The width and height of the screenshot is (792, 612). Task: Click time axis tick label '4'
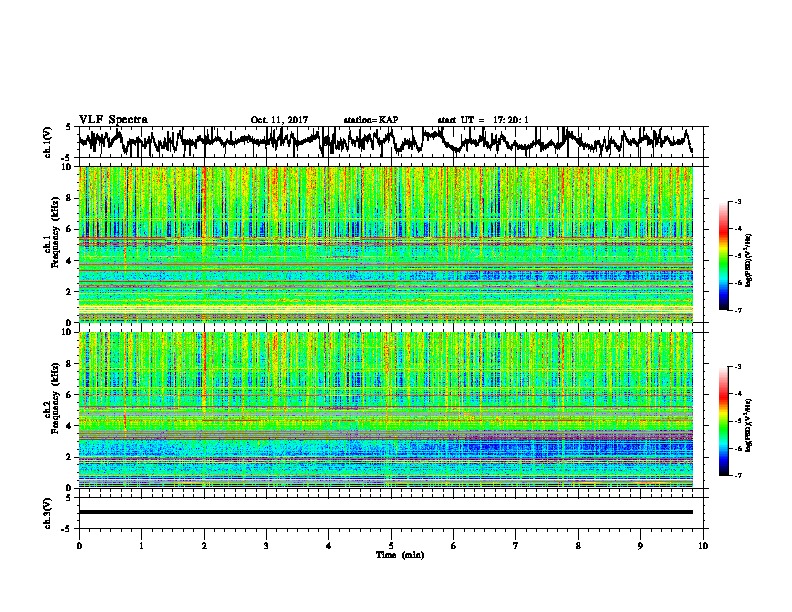pos(329,546)
